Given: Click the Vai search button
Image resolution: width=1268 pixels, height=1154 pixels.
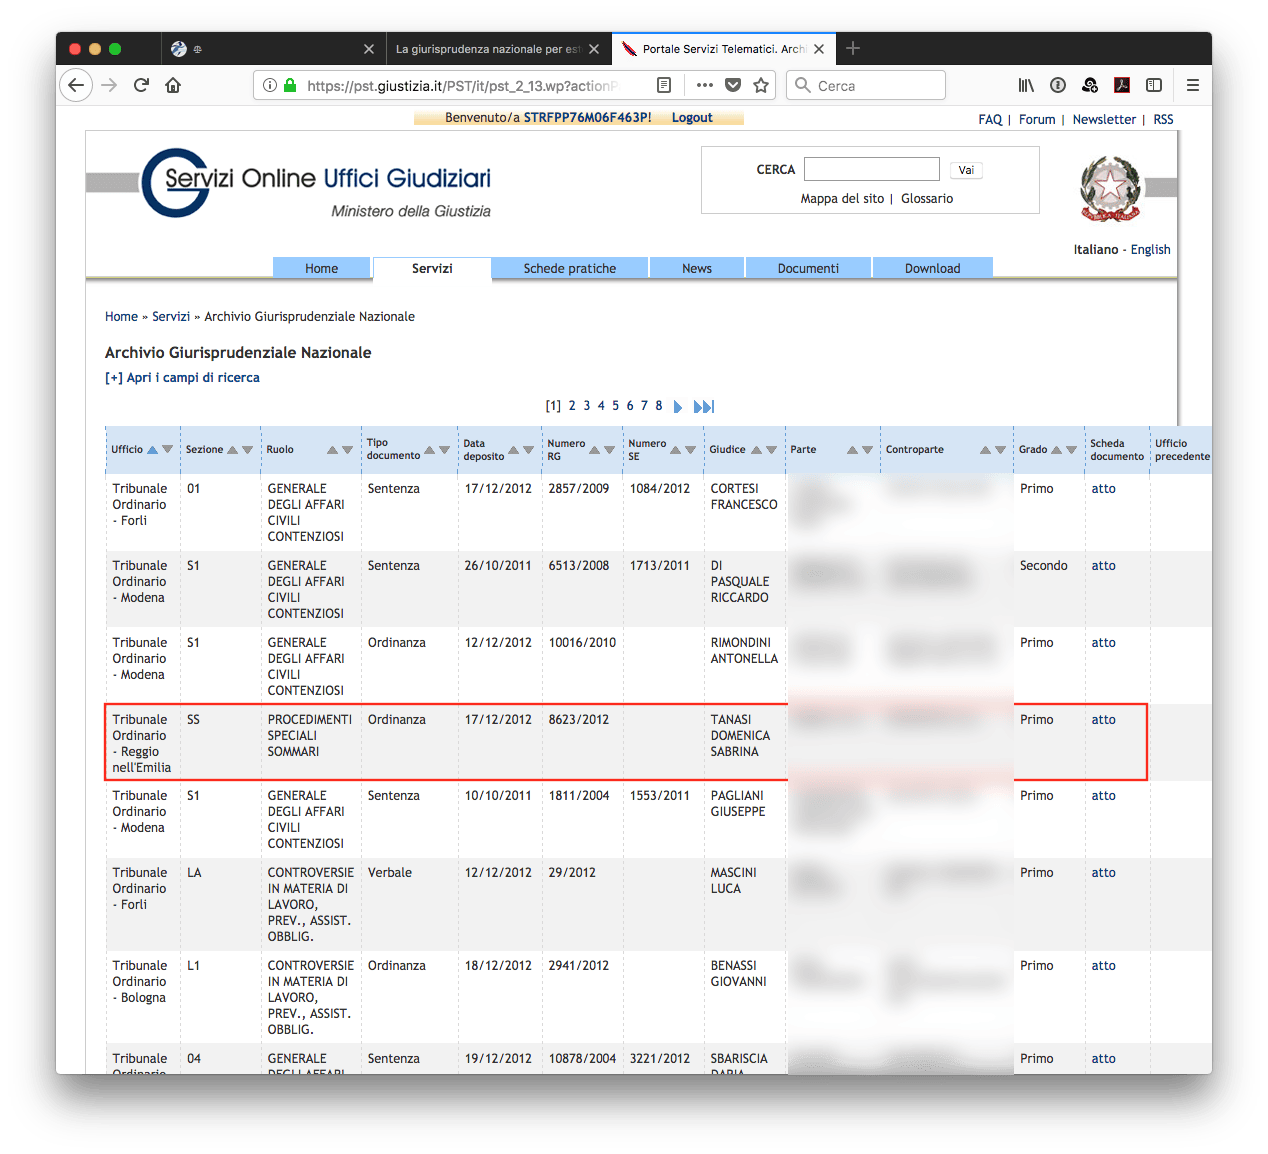Looking at the screenshot, I should point(966,170).
